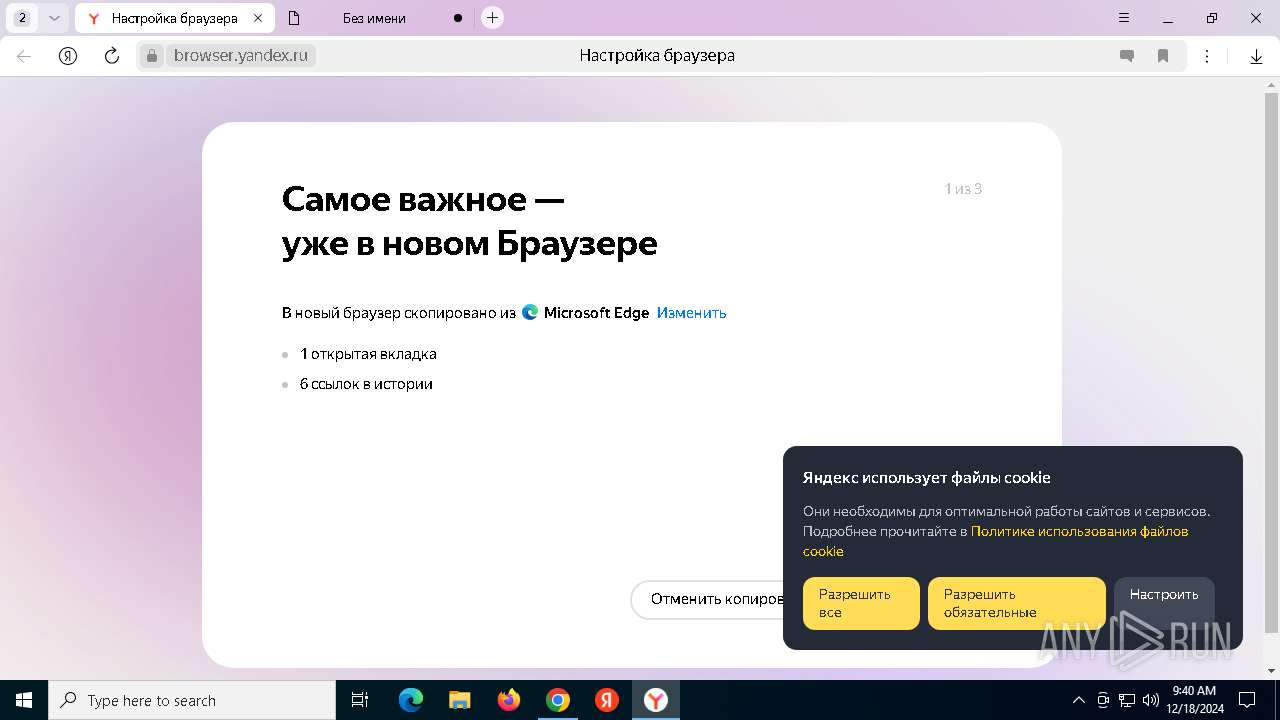The width and height of the screenshot is (1280, 720).
Task: Open the volume tray icon
Action: [1151, 700]
